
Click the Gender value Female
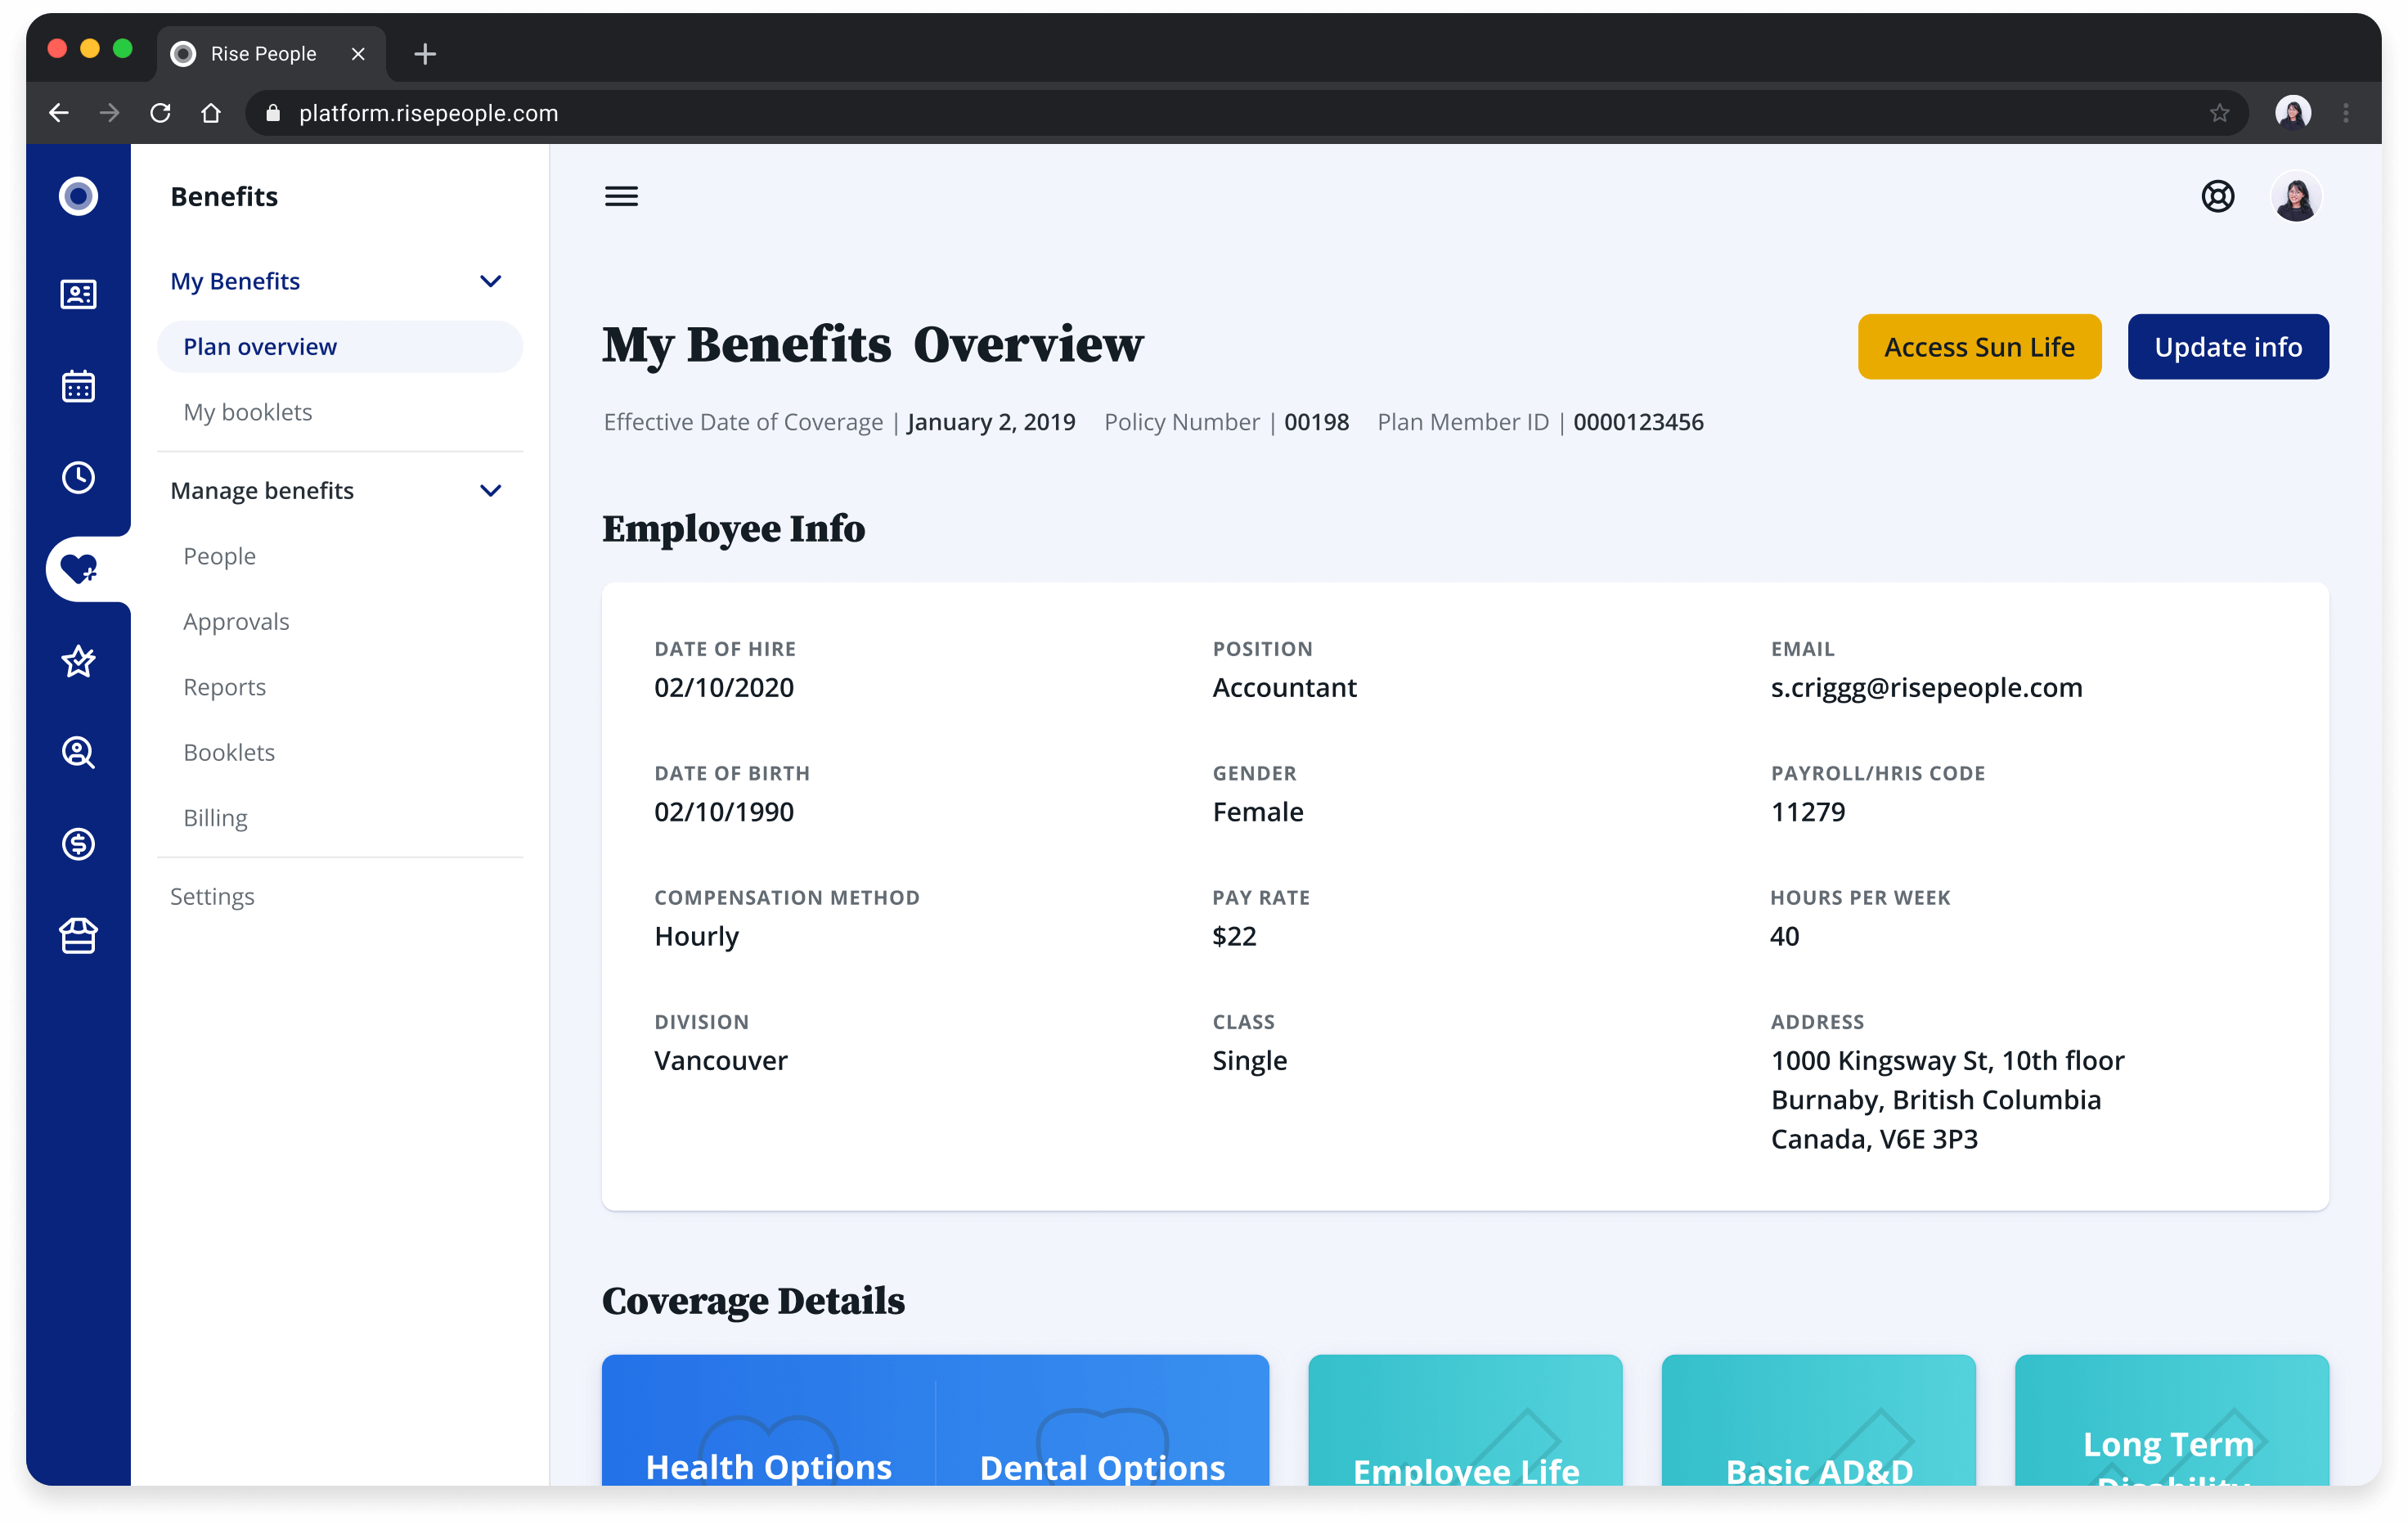pyautogui.click(x=1258, y=811)
